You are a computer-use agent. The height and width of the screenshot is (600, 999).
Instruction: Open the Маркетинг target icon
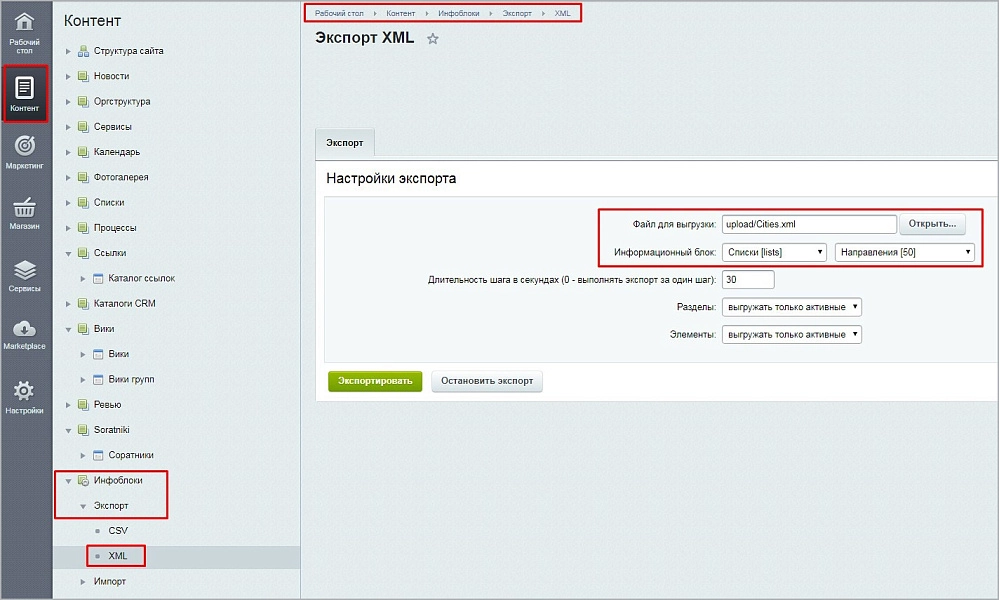pyautogui.click(x=24, y=146)
